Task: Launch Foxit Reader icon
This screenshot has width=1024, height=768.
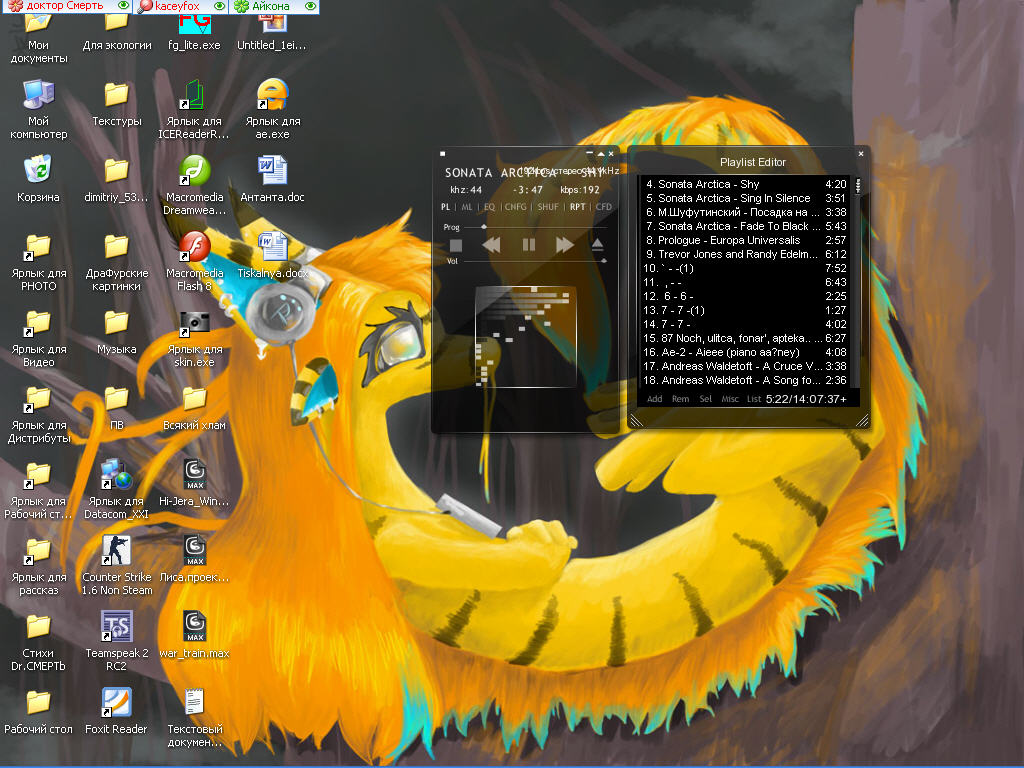Action: click(116, 703)
